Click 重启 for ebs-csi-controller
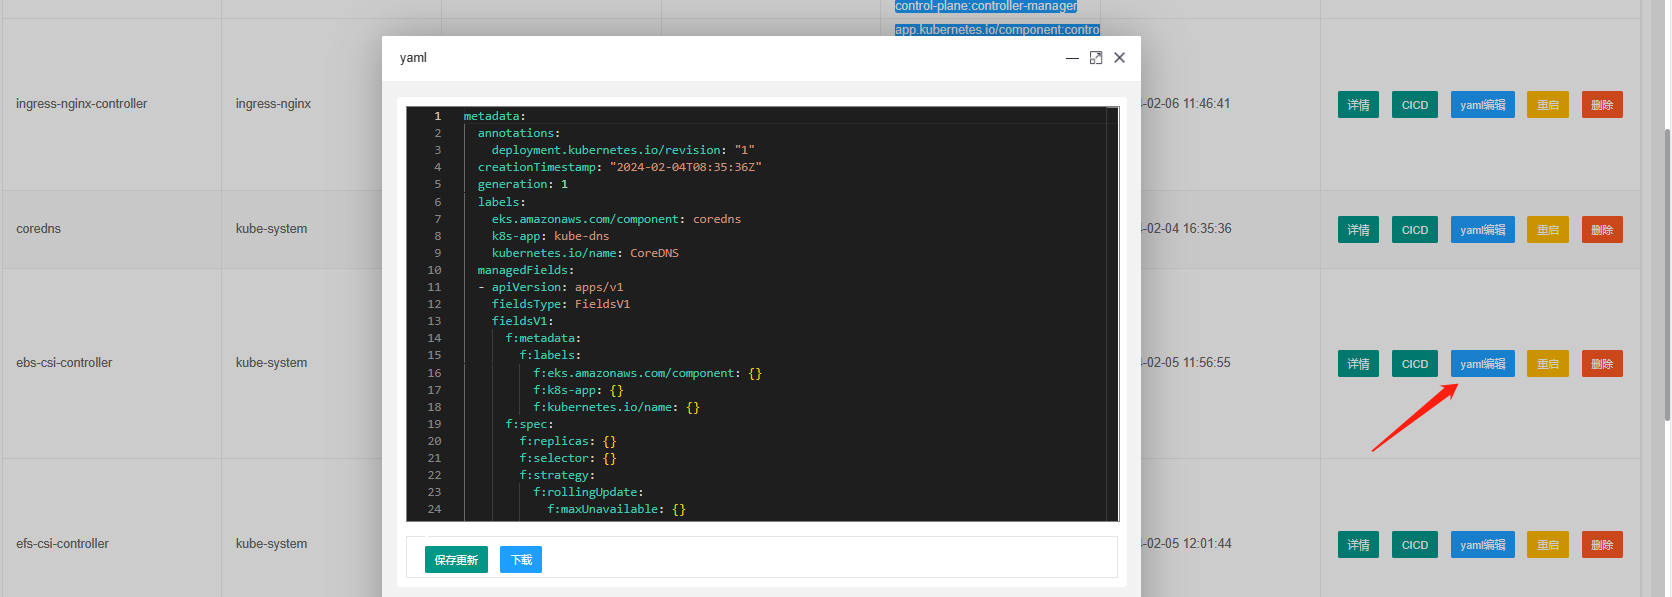This screenshot has width=1672, height=597. (x=1548, y=364)
